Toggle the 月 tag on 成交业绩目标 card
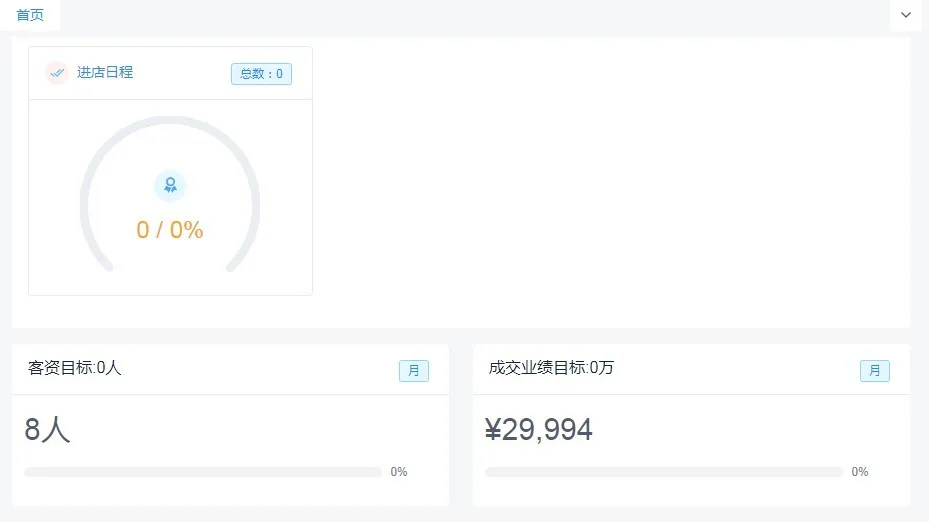The width and height of the screenshot is (929, 522). pos(875,371)
